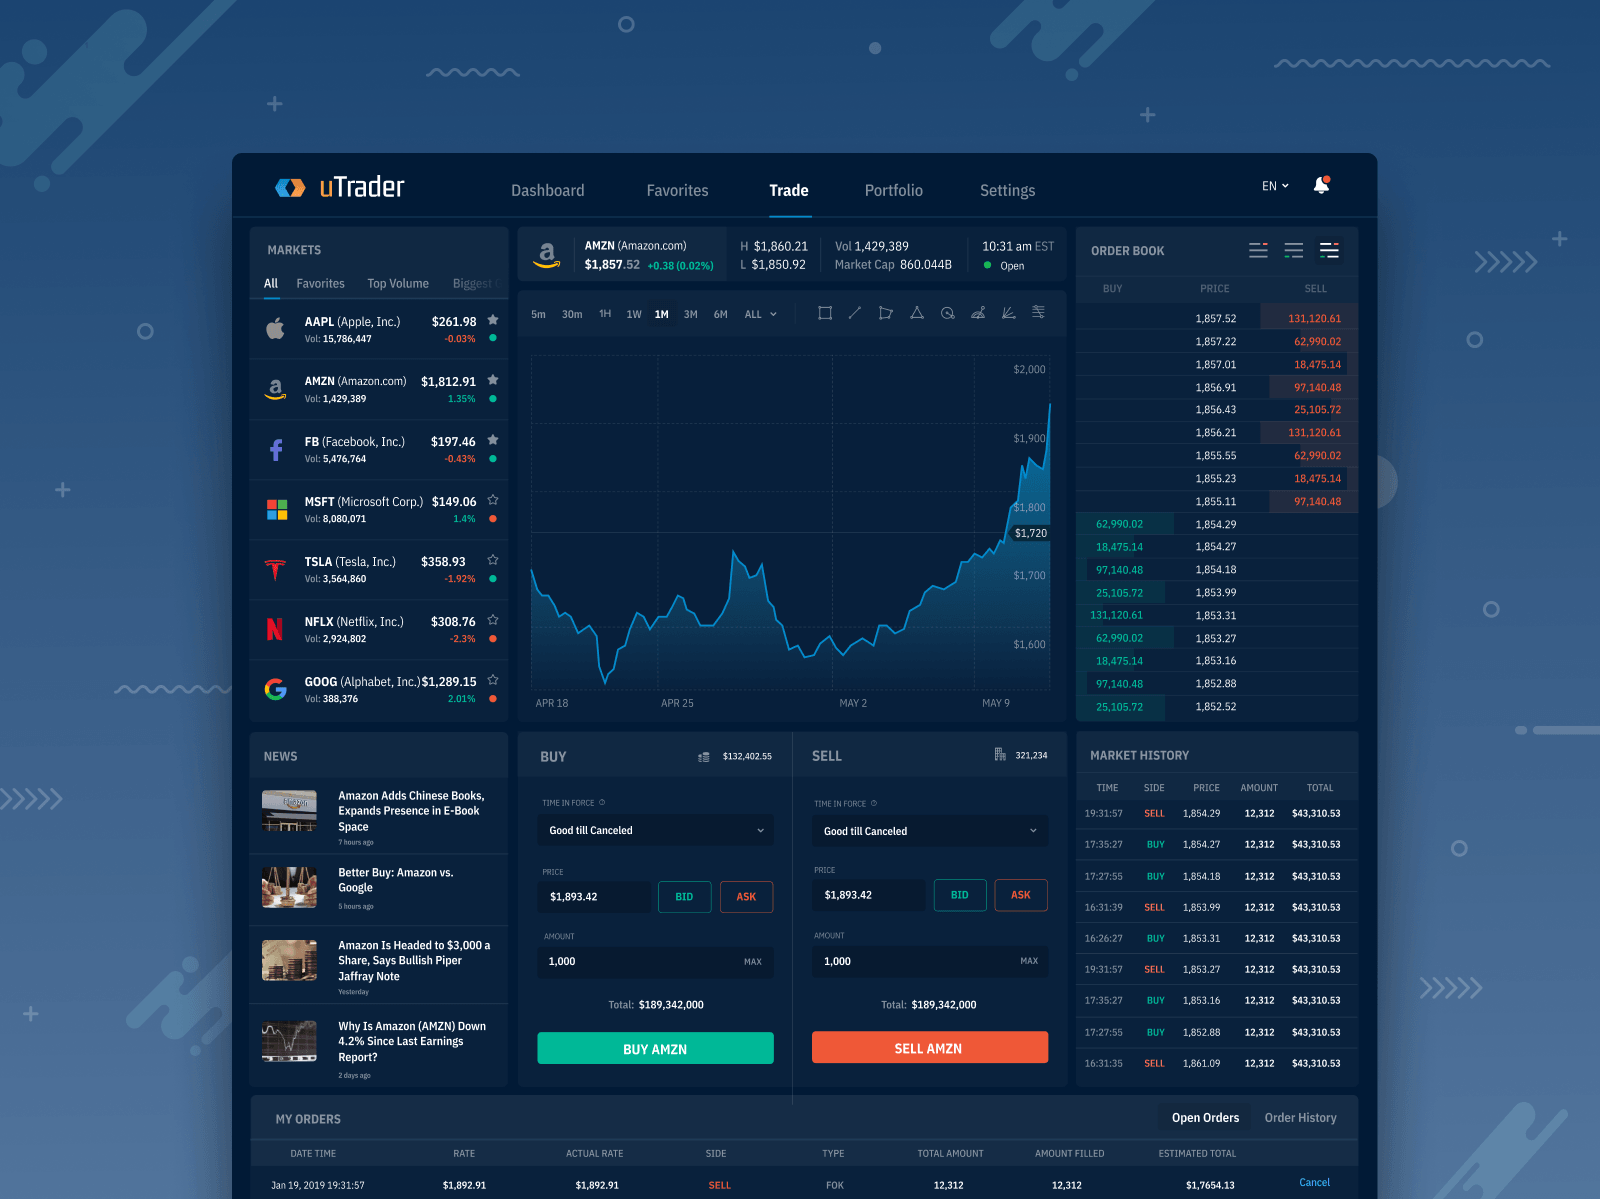Open Why Is Amazon Down news thumbnail
This screenshot has width=1600, height=1199.
point(289,1041)
